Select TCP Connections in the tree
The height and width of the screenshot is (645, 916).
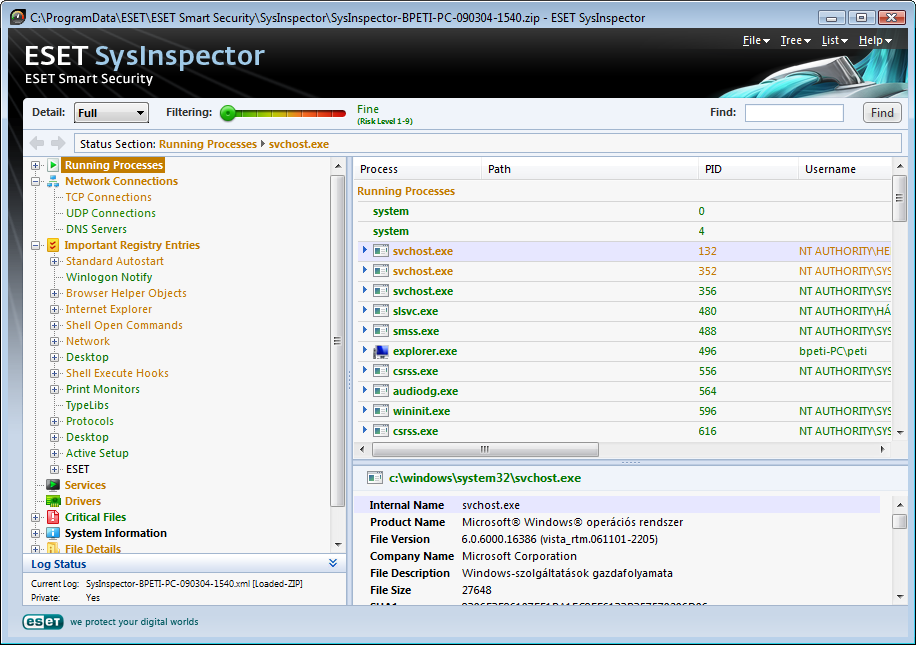click(x=109, y=197)
